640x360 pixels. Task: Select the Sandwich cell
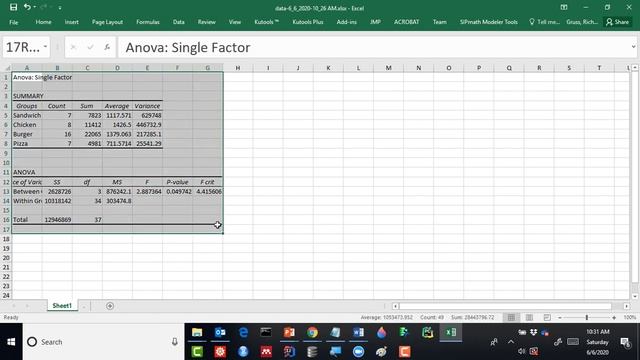pos(27,115)
